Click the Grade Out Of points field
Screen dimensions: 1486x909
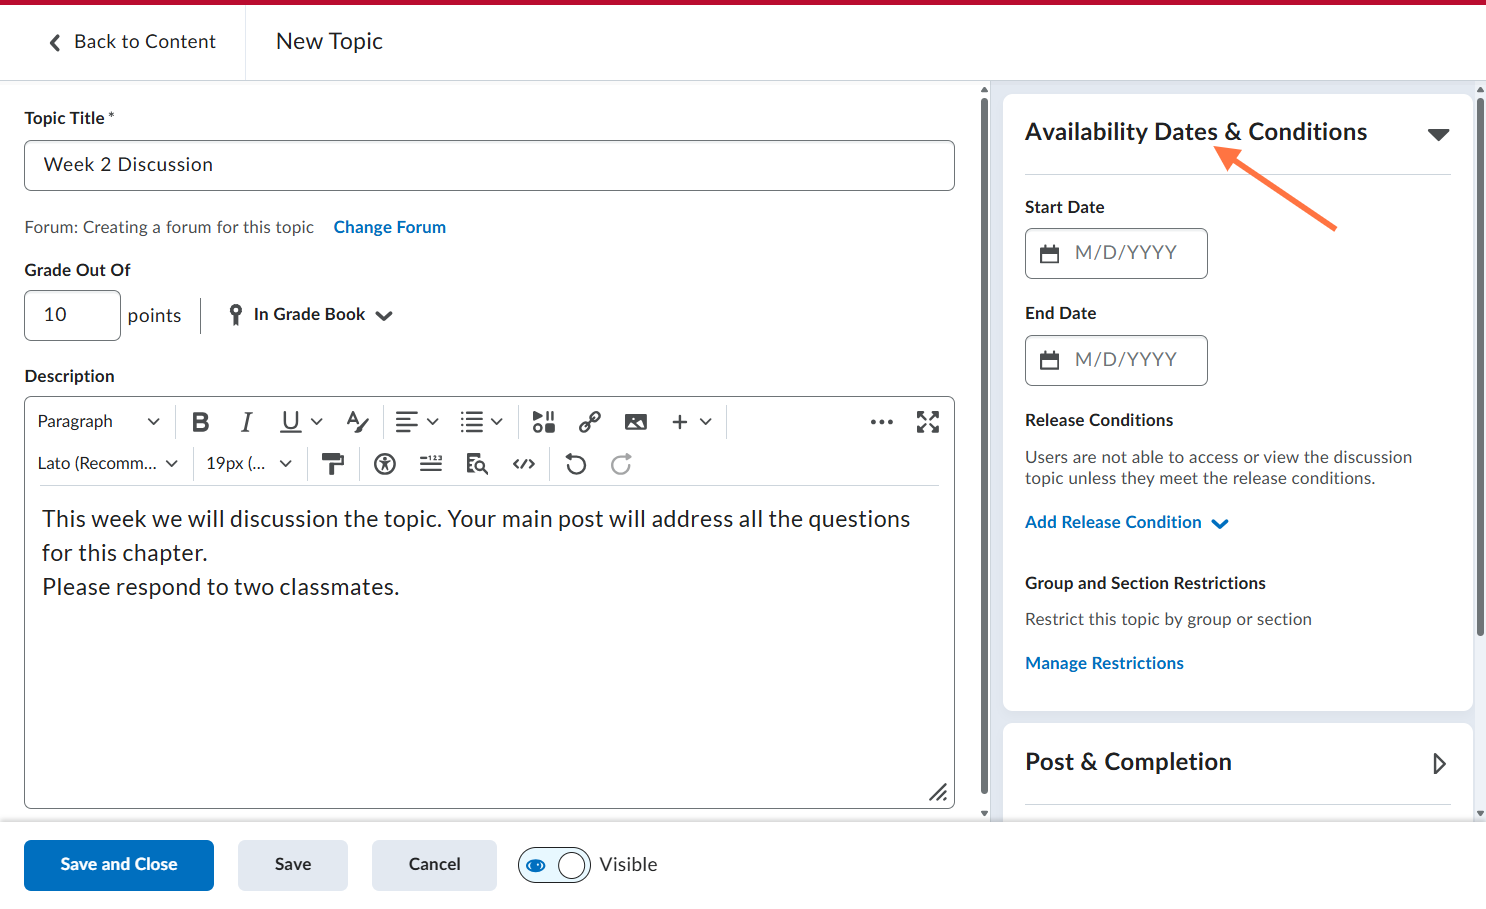point(72,315)
